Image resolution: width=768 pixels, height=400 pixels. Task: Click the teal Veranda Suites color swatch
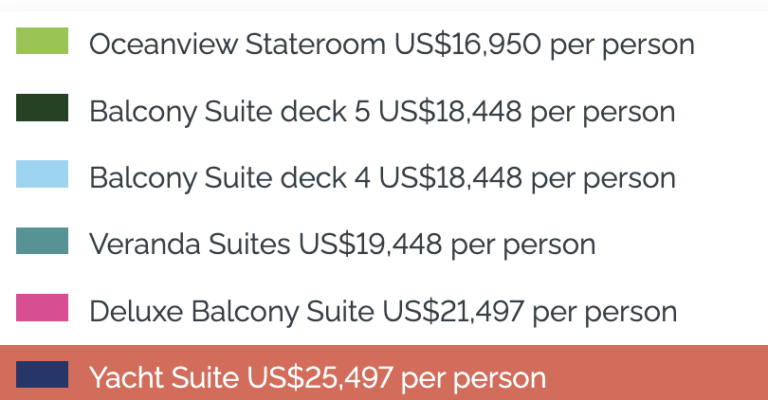pyautogui.click(x=42, y=241)
